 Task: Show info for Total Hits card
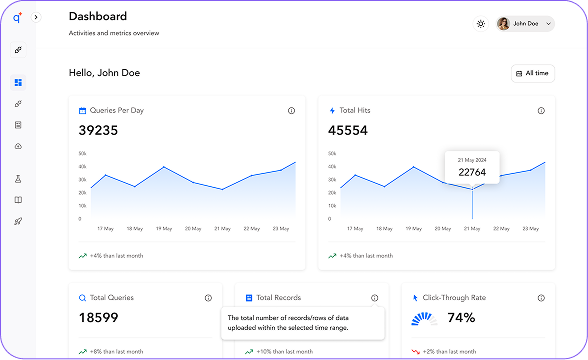click(x=541, y=111)
